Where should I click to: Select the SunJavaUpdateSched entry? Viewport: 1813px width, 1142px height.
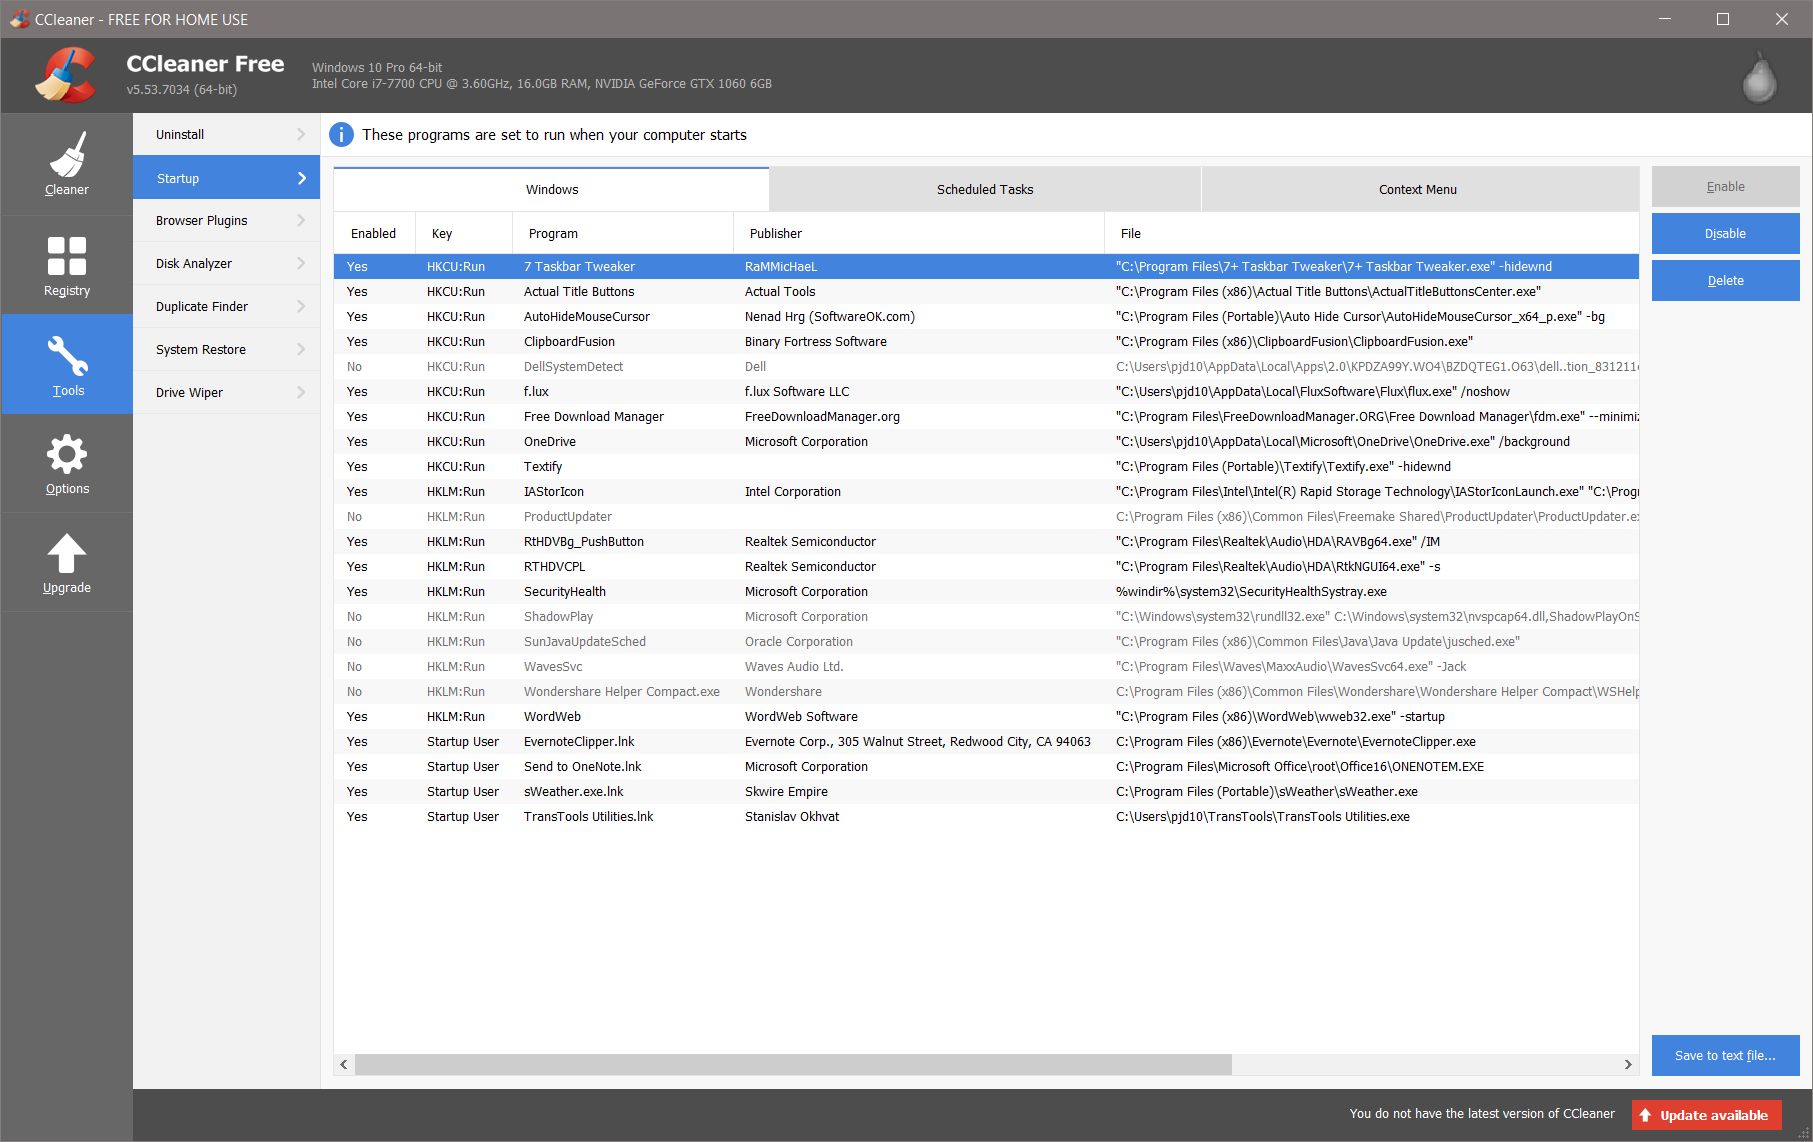point(986,642)
